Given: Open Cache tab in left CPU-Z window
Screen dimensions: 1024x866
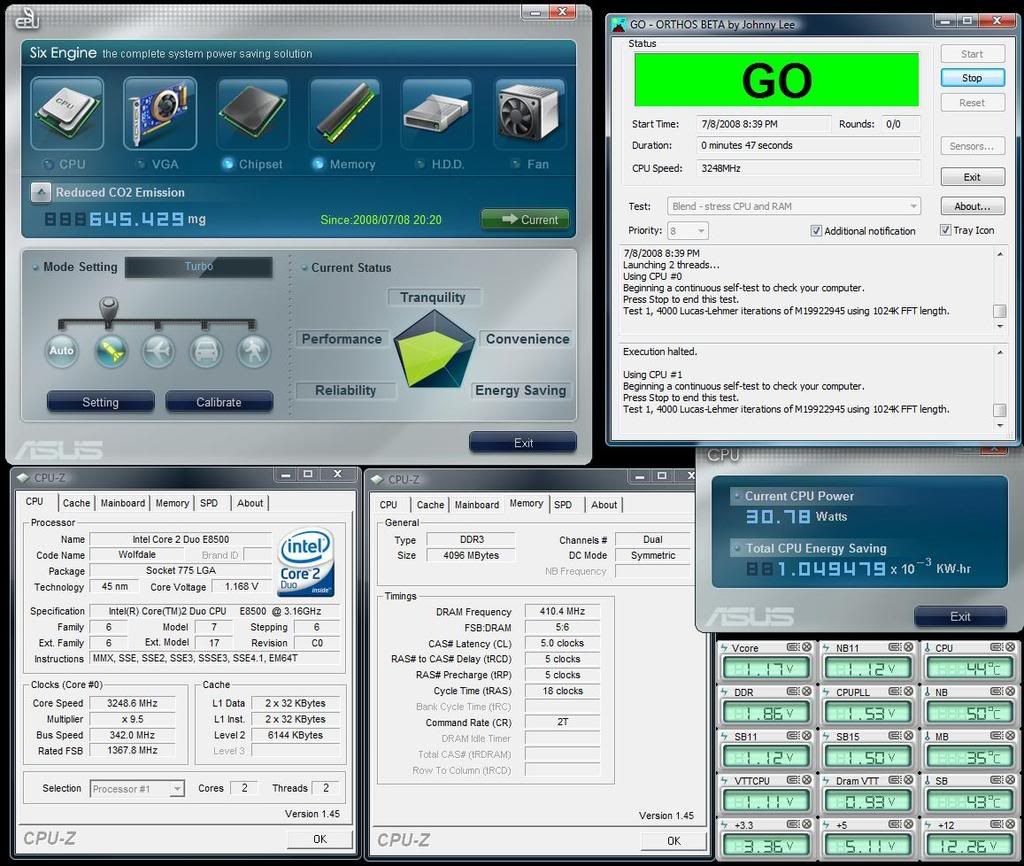Looking at the screenshot, I should click(x=76, y=503).
